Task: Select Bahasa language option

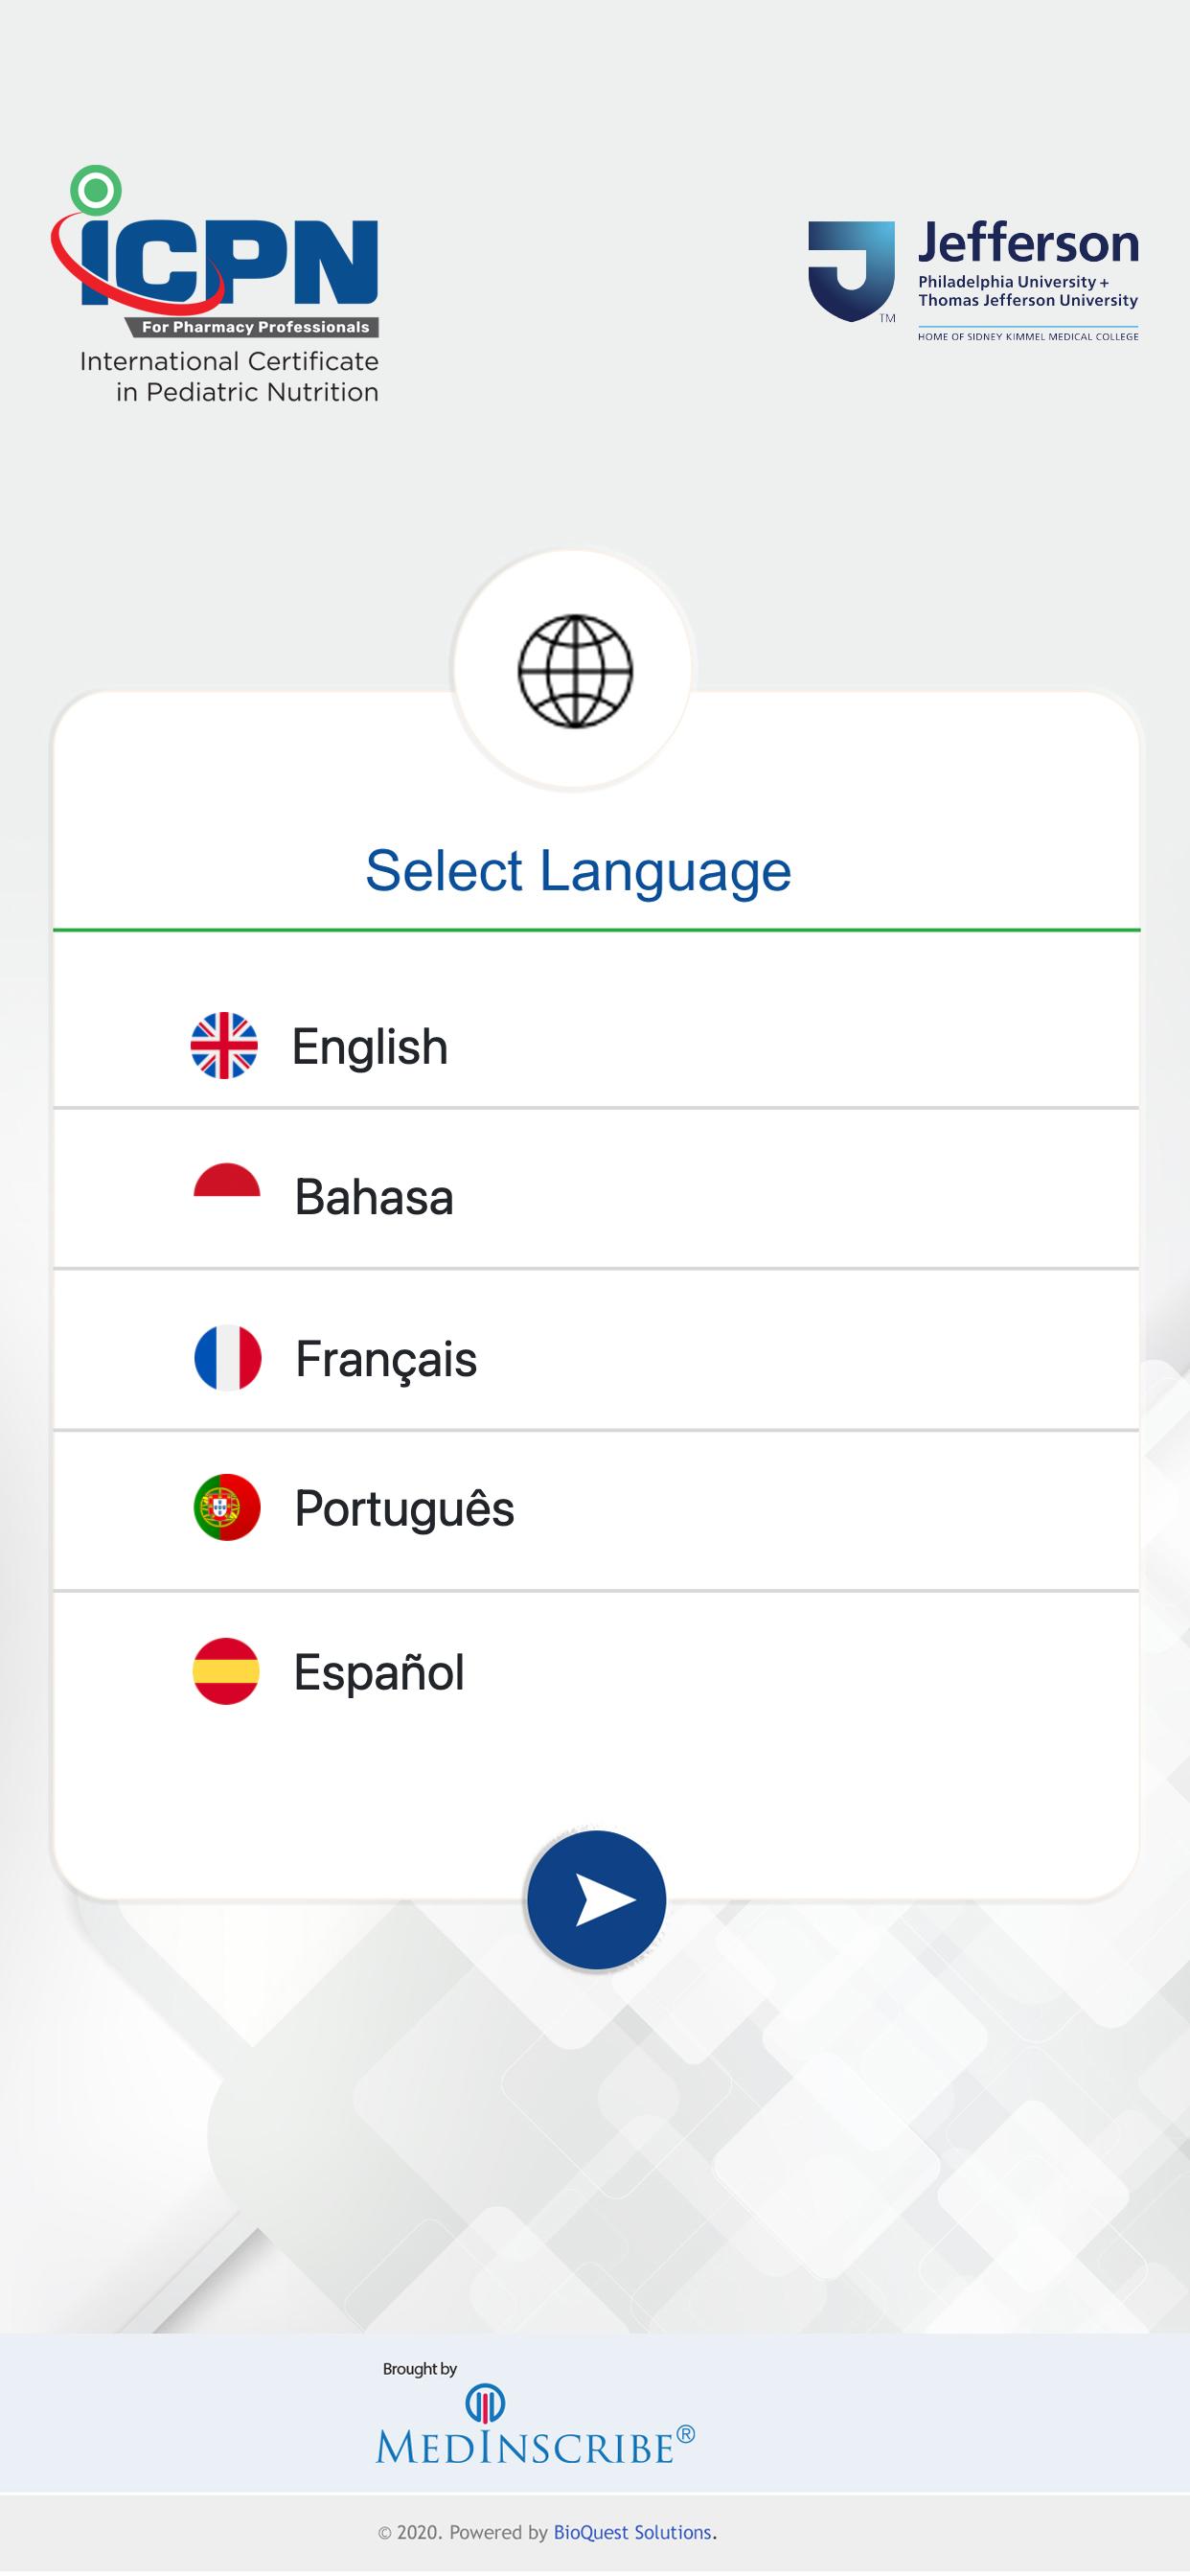Action: (x=596, y=1189)
